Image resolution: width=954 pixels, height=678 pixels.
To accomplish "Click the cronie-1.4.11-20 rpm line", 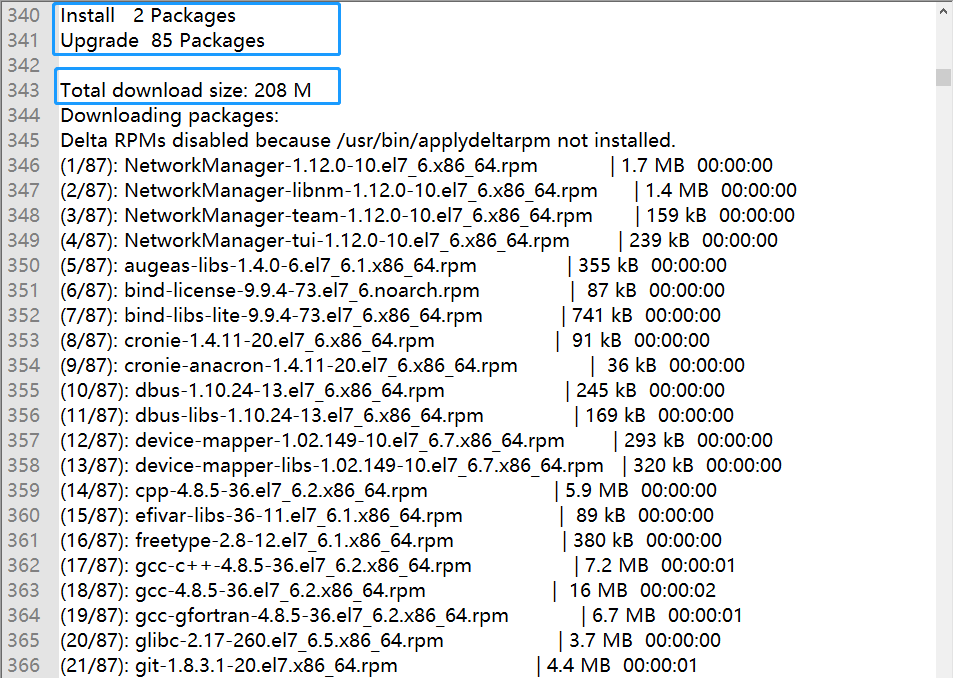I will (x=385, y=340).
